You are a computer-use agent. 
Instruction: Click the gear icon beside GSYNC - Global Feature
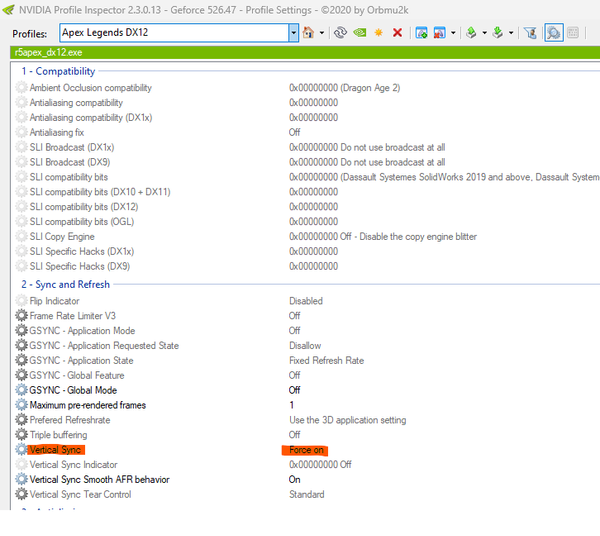(x=21, y=375)
